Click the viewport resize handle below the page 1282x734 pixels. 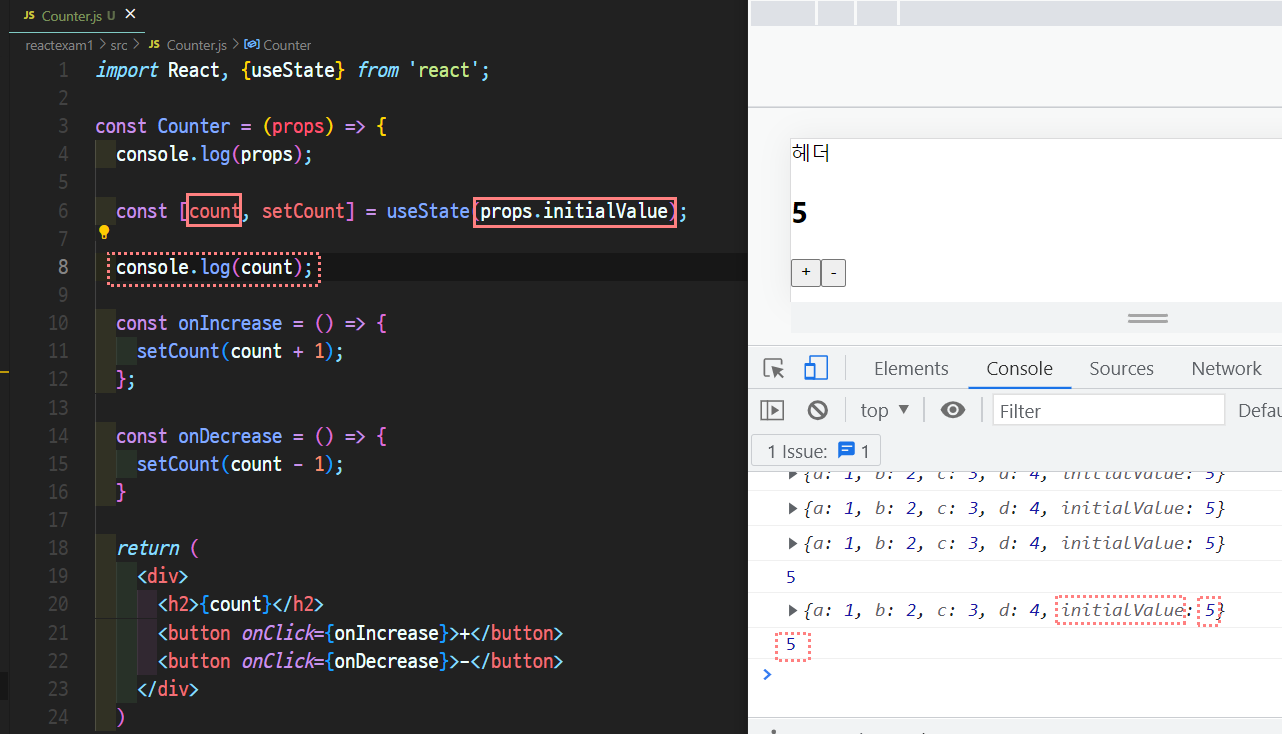click(x=1147, y=318)
